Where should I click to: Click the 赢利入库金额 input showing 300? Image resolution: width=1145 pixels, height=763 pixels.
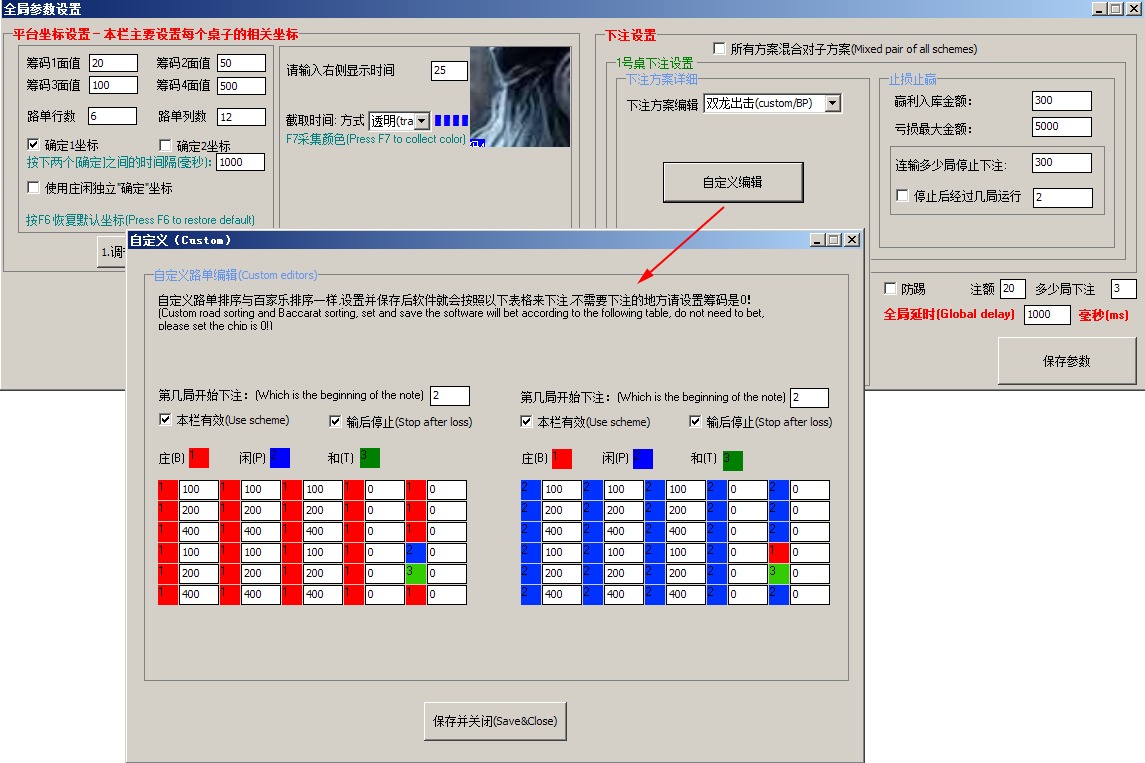pos(1060,100)
